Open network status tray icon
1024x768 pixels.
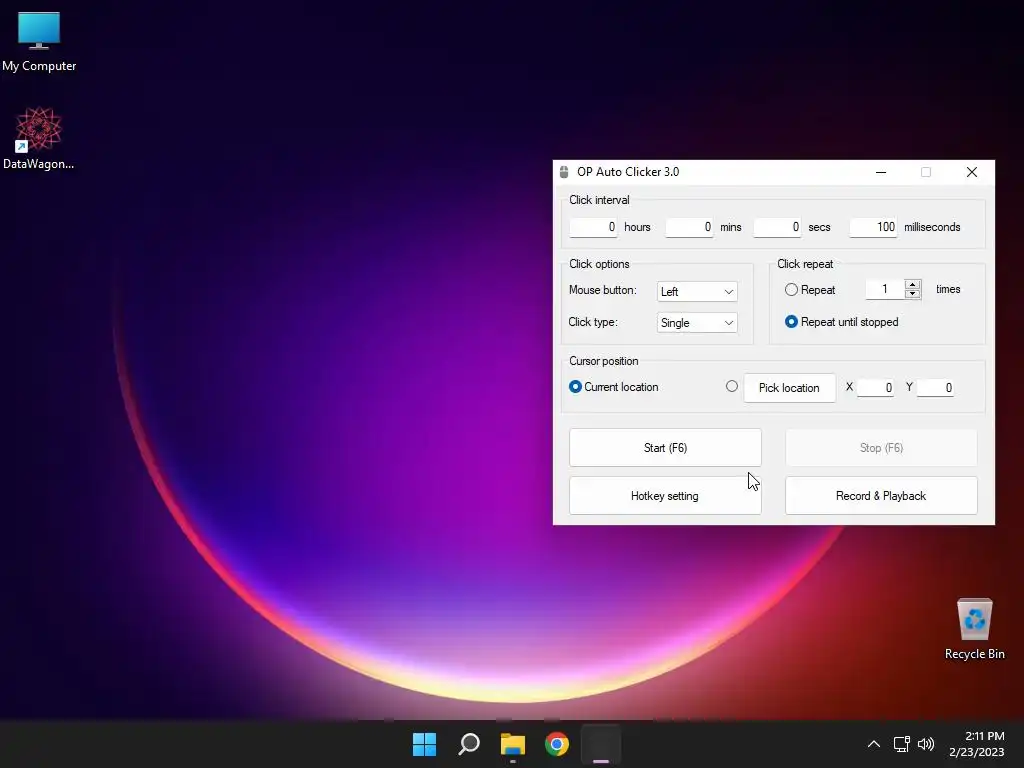[902, 744]
